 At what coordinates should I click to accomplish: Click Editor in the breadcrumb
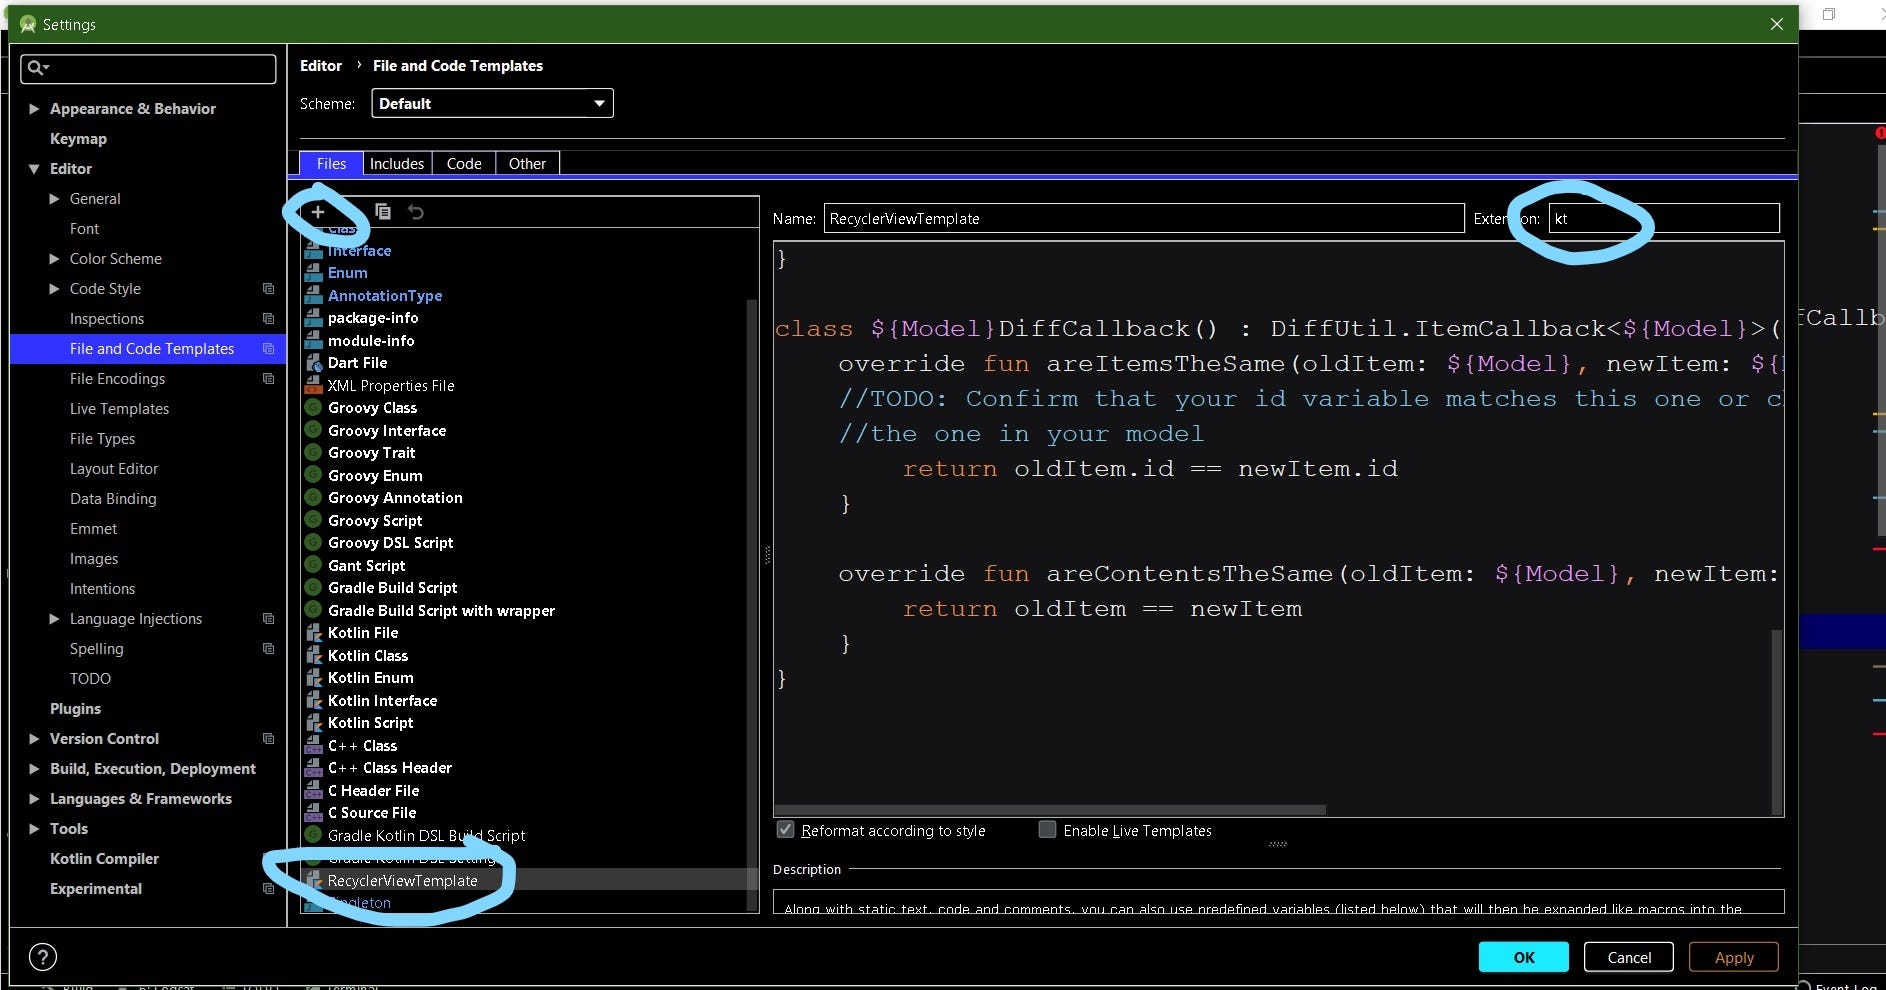[x=321, y=66]
